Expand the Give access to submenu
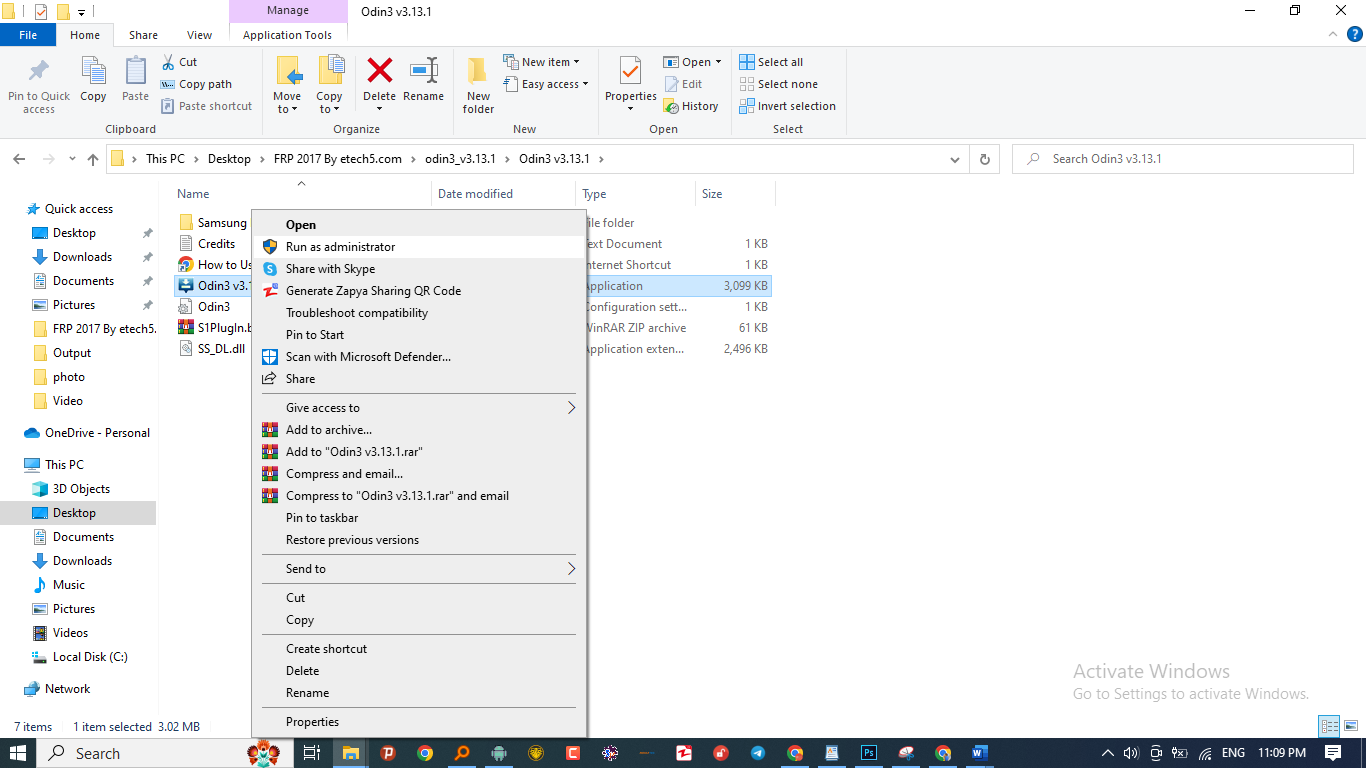 point(419,408)
